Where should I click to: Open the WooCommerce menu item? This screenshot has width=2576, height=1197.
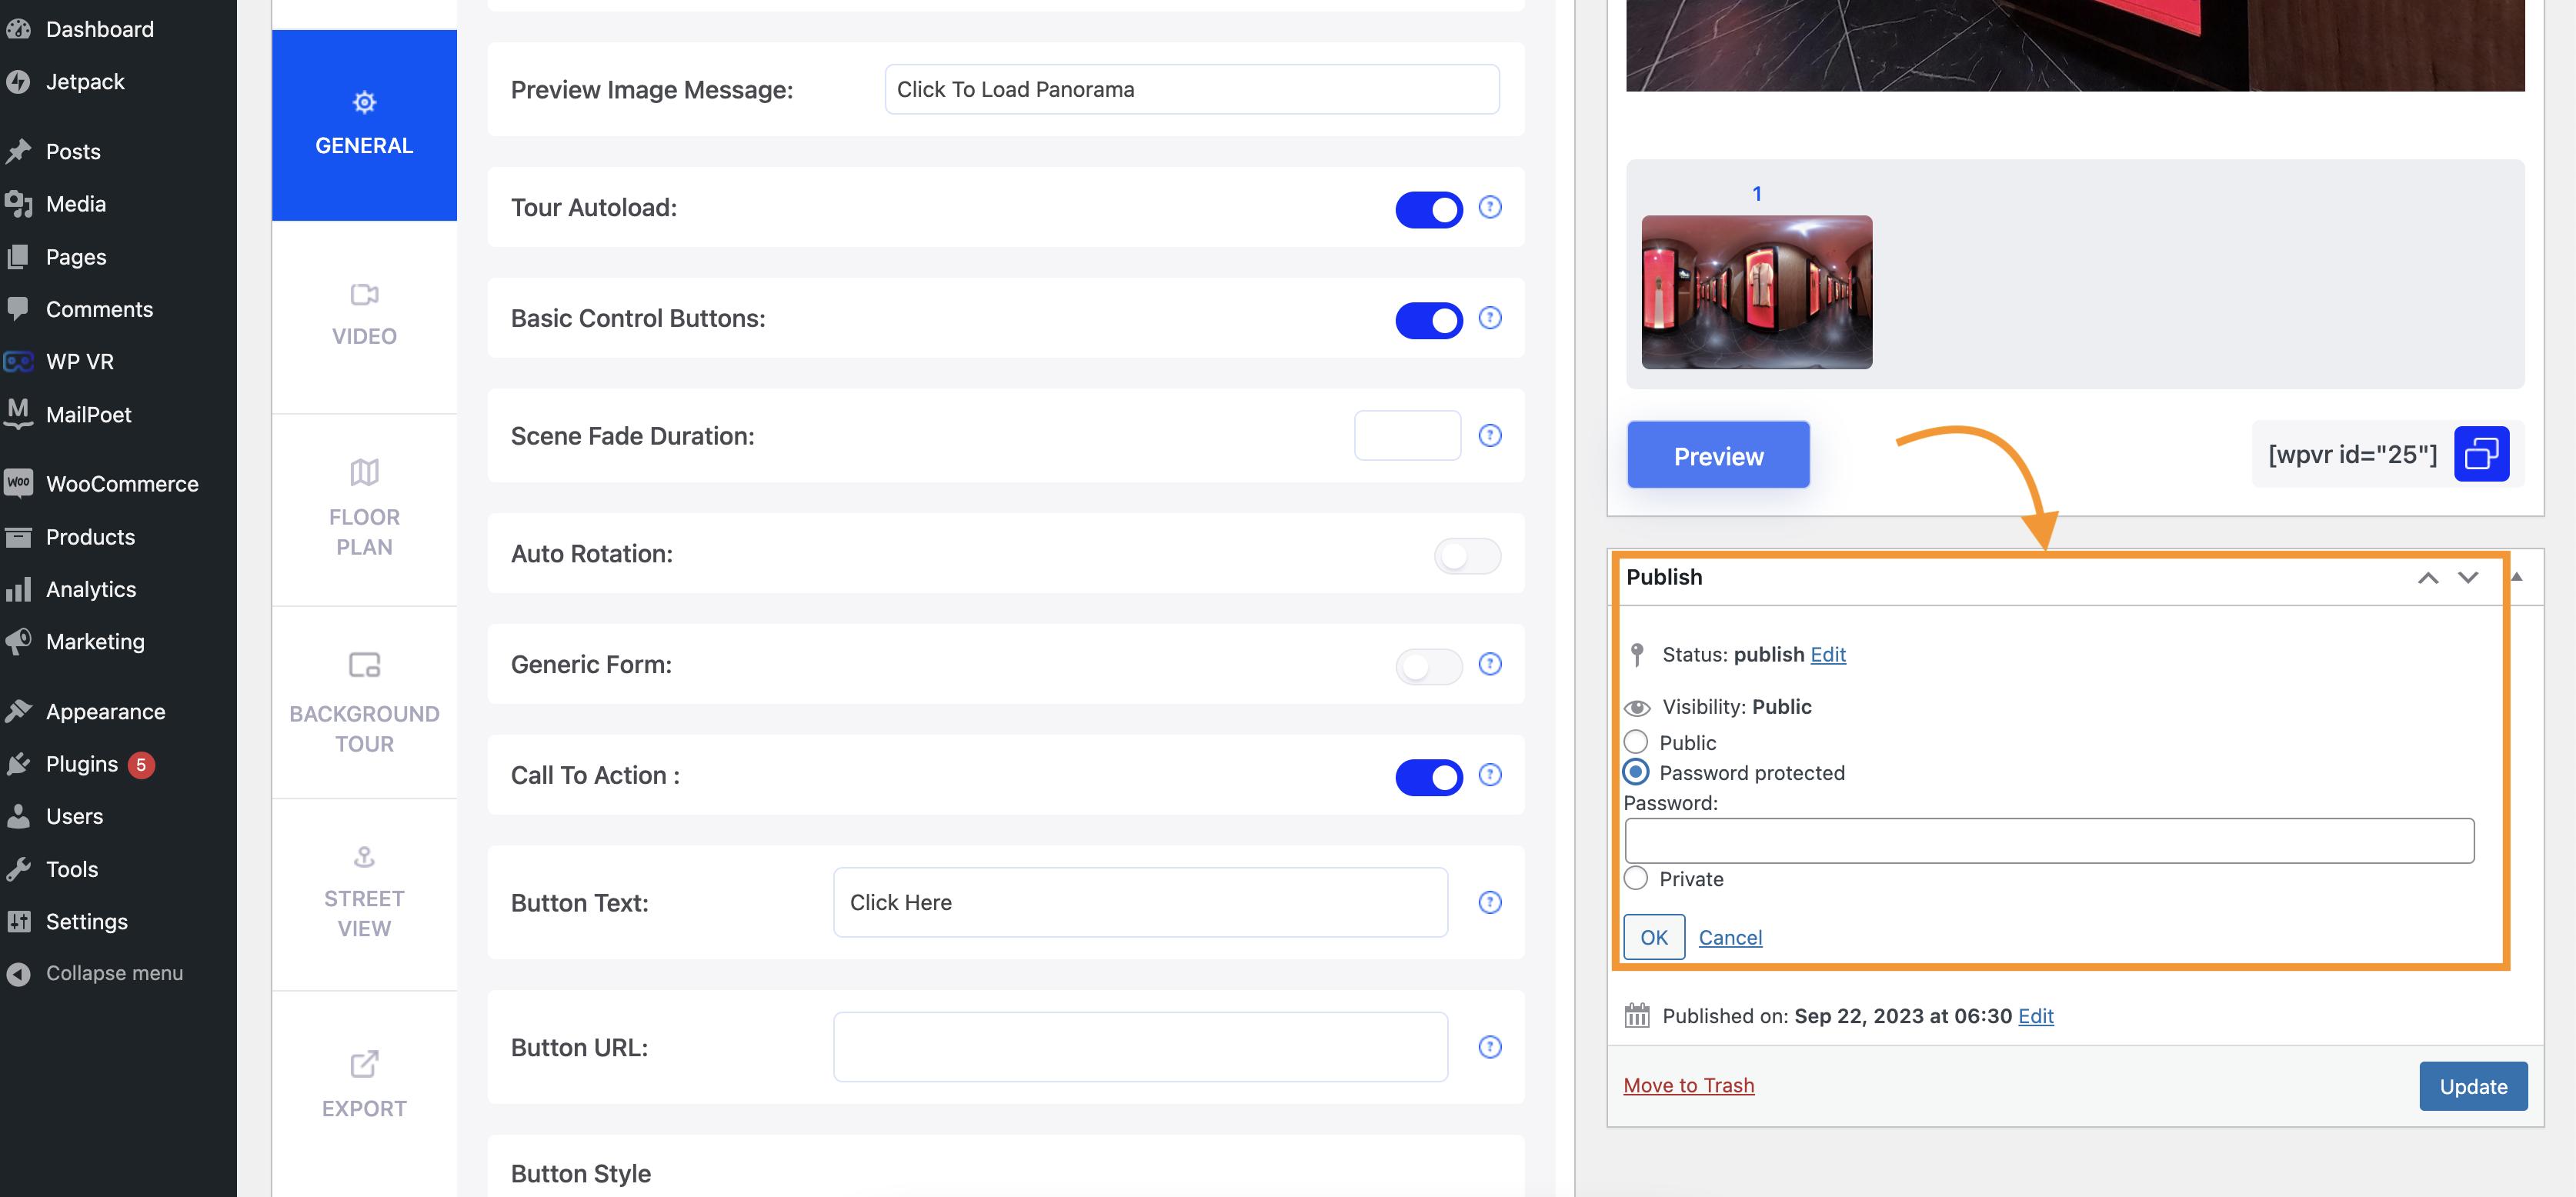[x=123, y=483]
